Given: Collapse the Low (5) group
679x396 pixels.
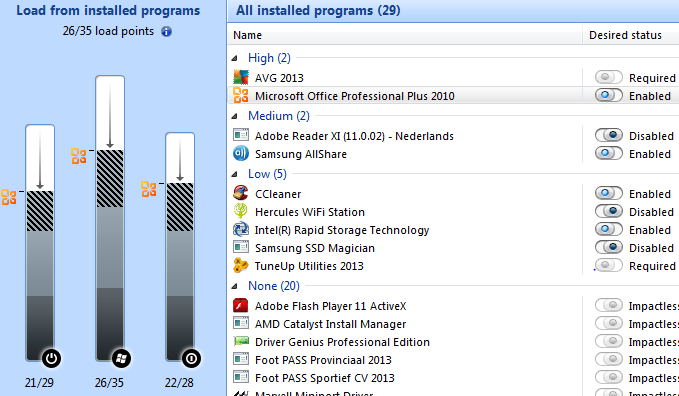Looking at the screenshot, I should coord(235,174).
